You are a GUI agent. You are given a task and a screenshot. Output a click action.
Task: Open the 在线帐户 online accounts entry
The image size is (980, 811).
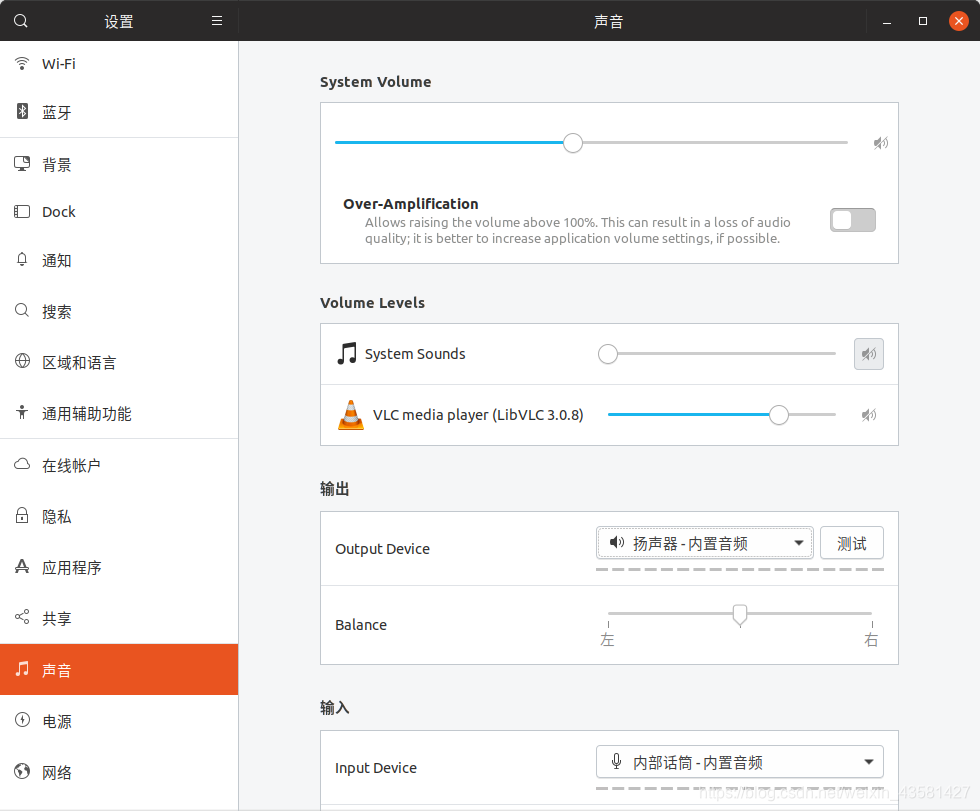(x=119, y=465)
